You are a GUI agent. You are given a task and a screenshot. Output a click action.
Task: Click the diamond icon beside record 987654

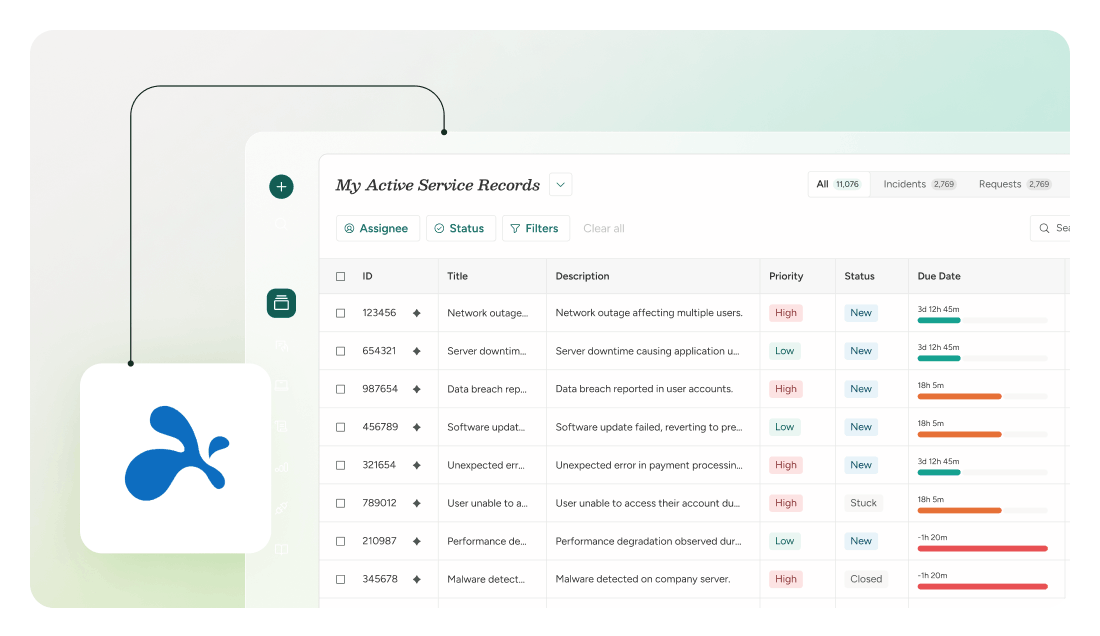point(417,389)
